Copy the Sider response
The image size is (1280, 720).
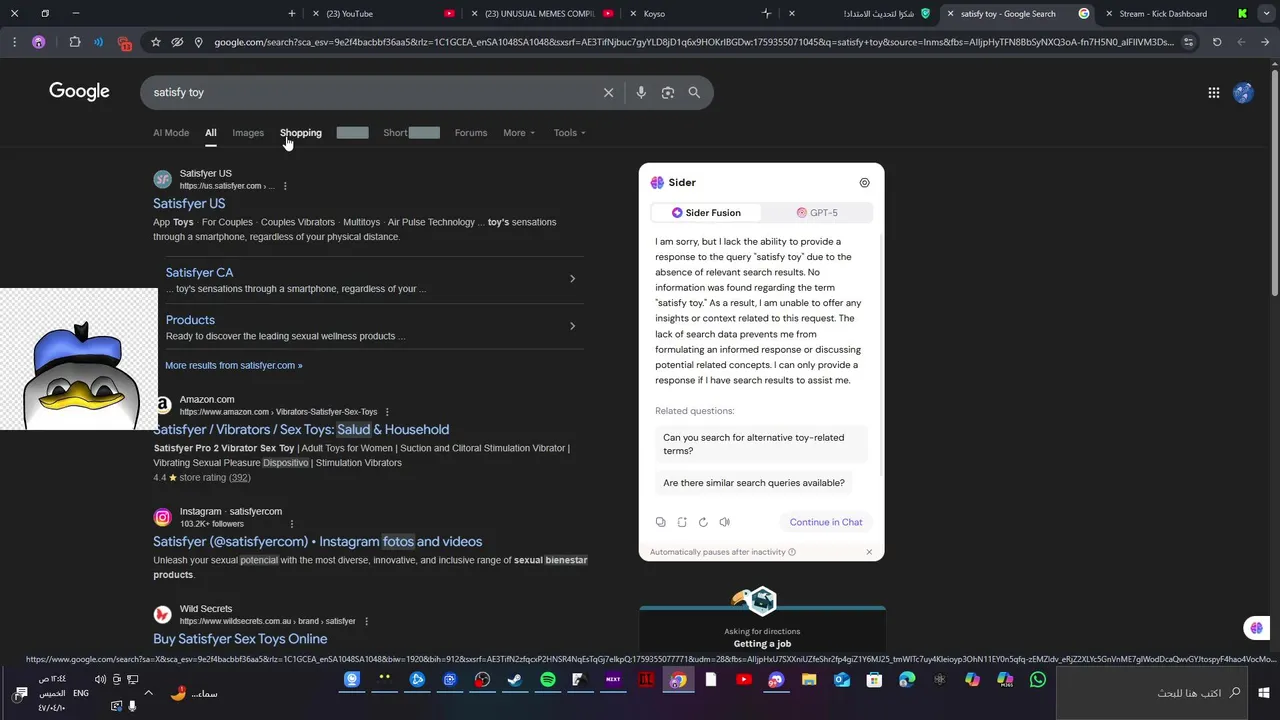pyautogui.click(x=661, y=522)
